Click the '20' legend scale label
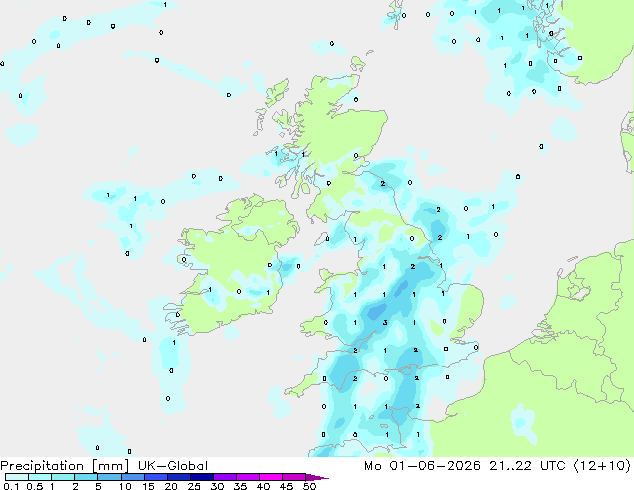 tap(171, 486)
